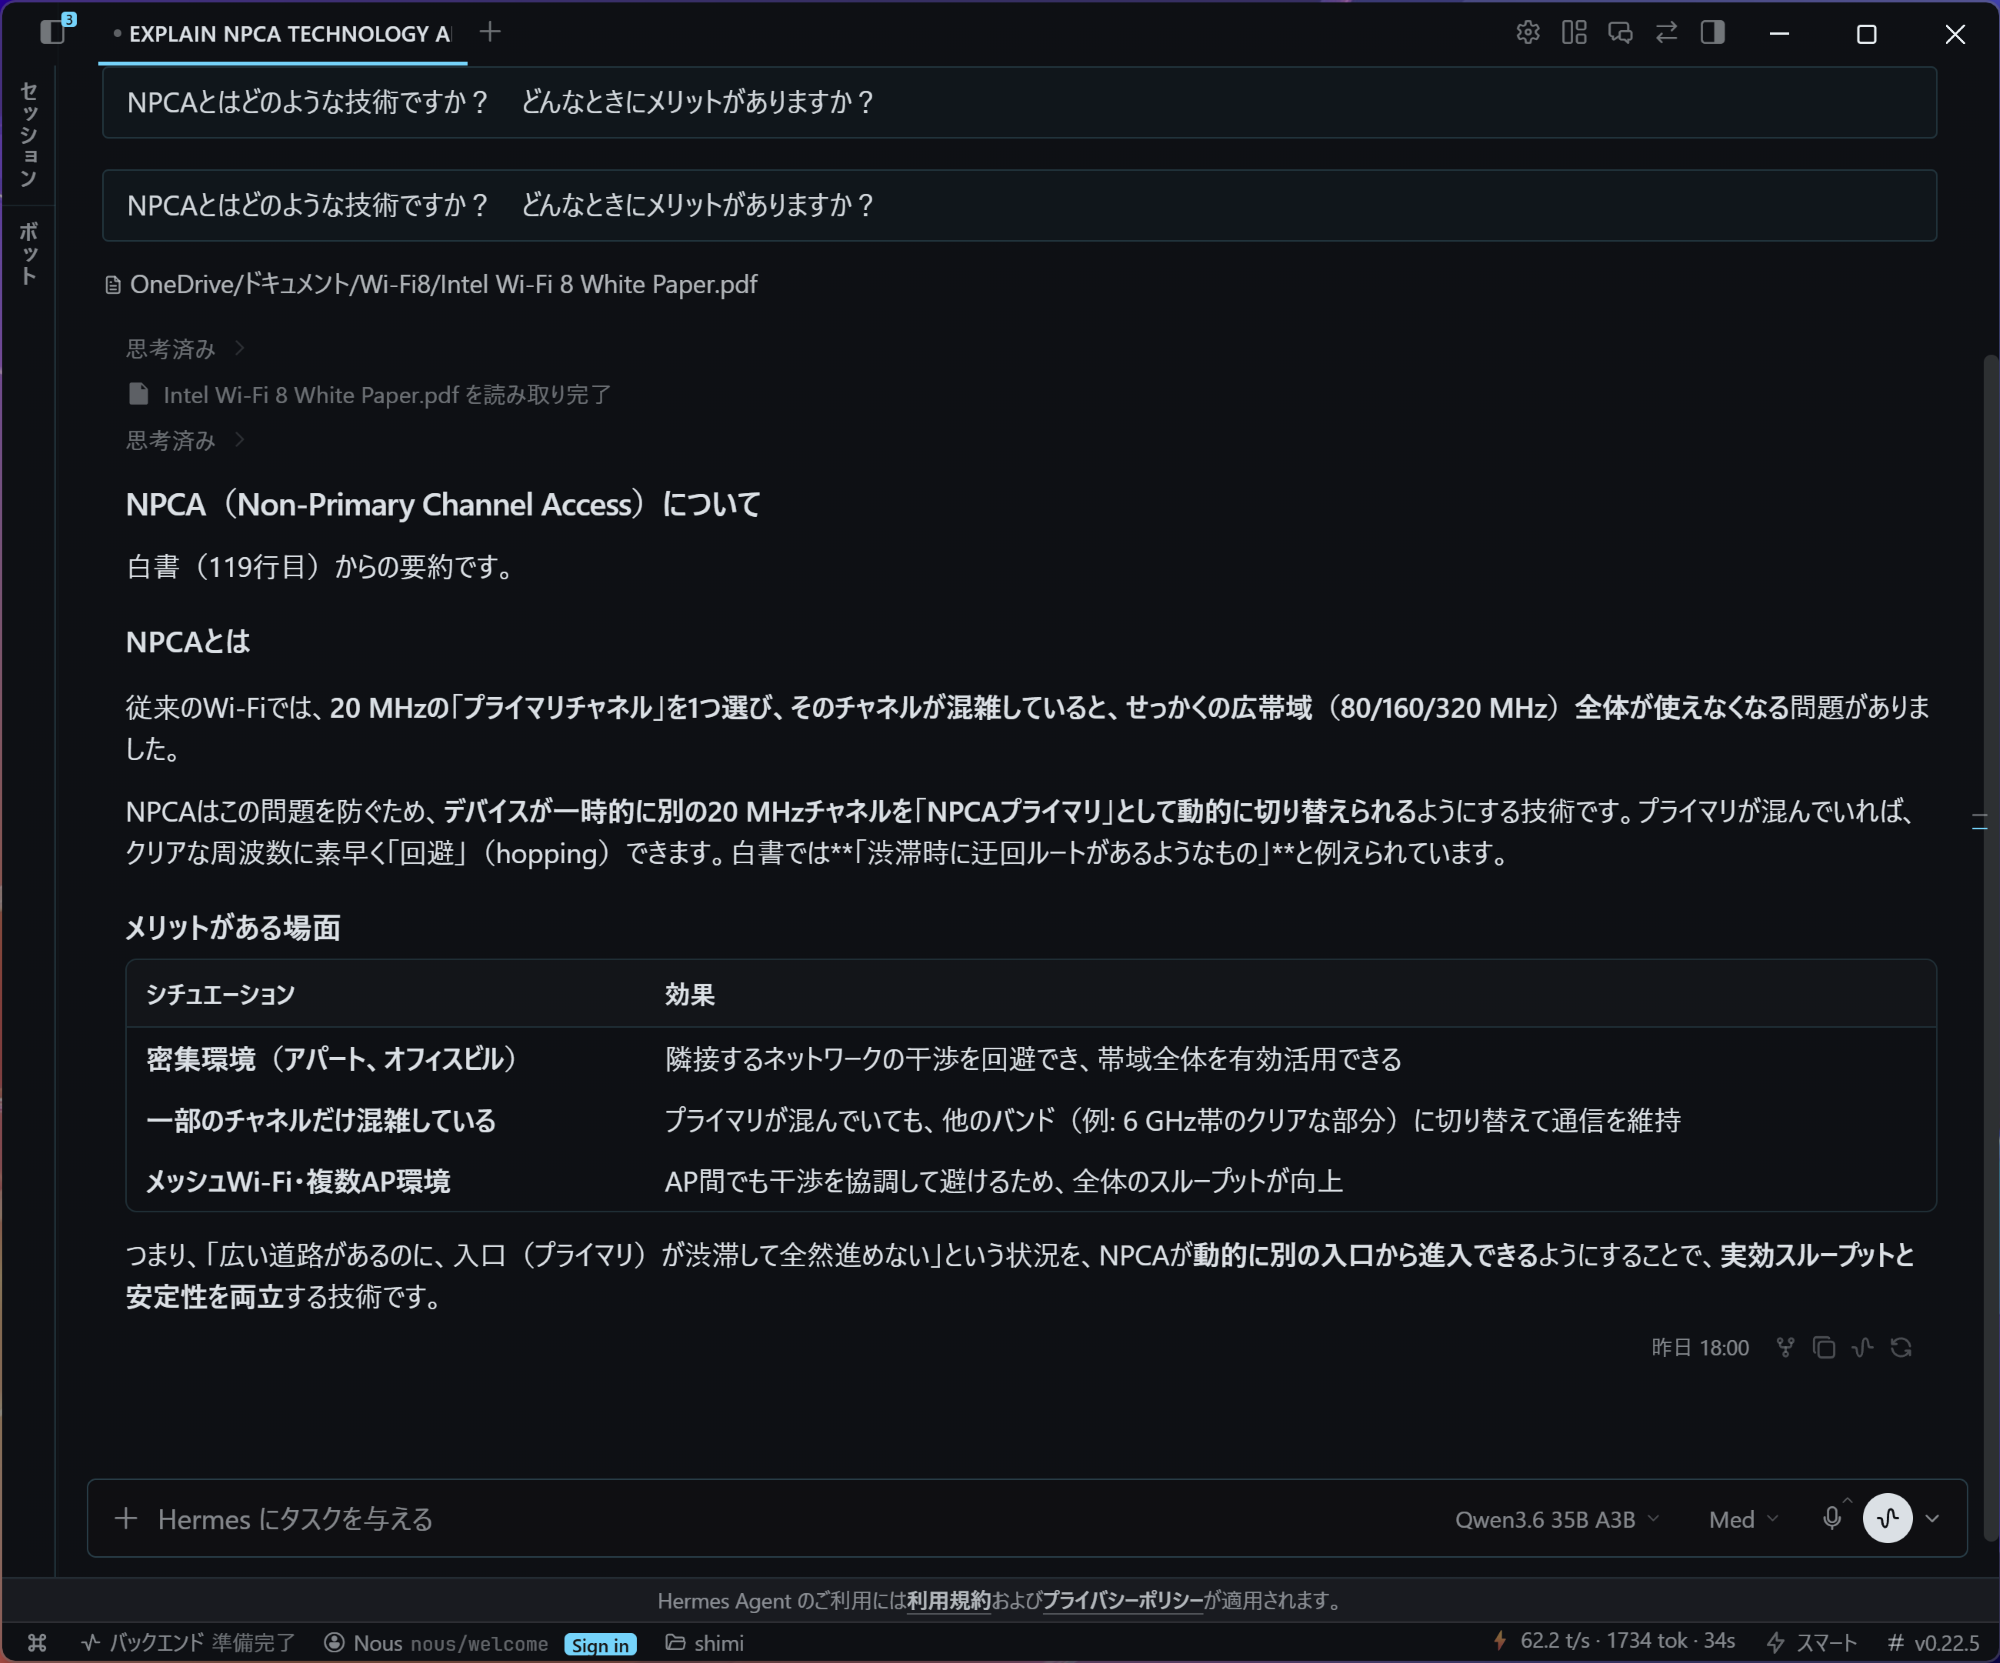This screenshot has height=1663, width=2000.
Task: Expand the second 思考済み section below the PDF line
Action: point(184,440)
